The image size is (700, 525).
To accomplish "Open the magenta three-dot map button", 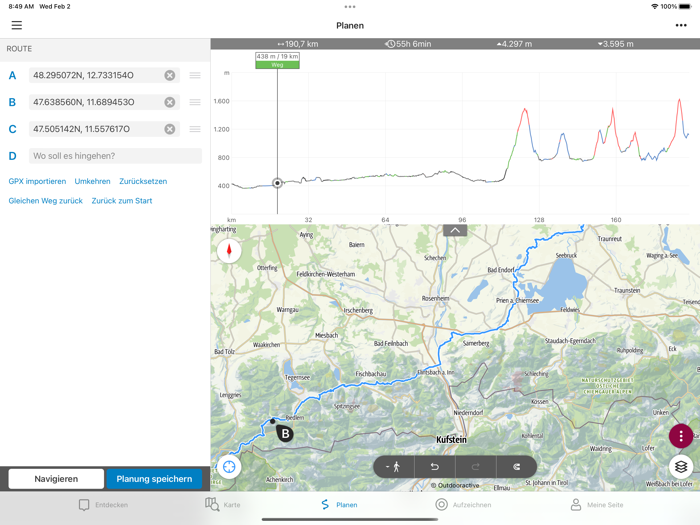I will 681,436.
